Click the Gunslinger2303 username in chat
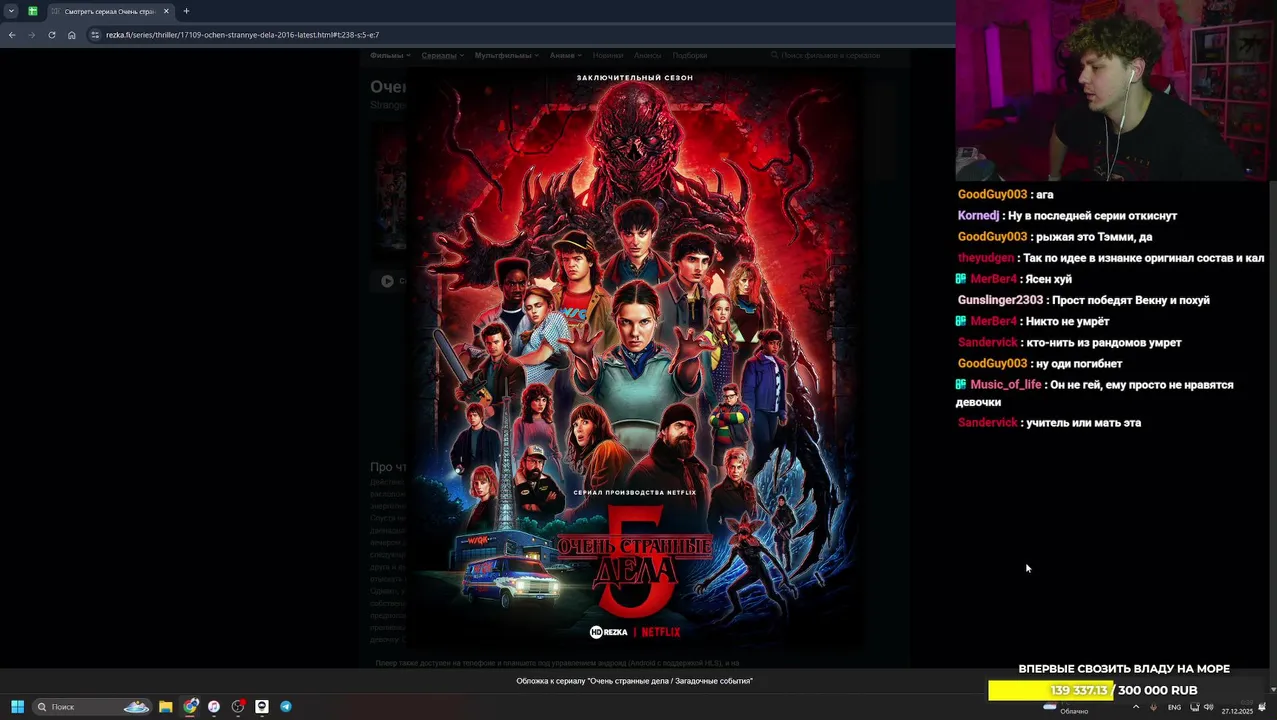Screen dimensions: 1277x720 point(1000,300)
